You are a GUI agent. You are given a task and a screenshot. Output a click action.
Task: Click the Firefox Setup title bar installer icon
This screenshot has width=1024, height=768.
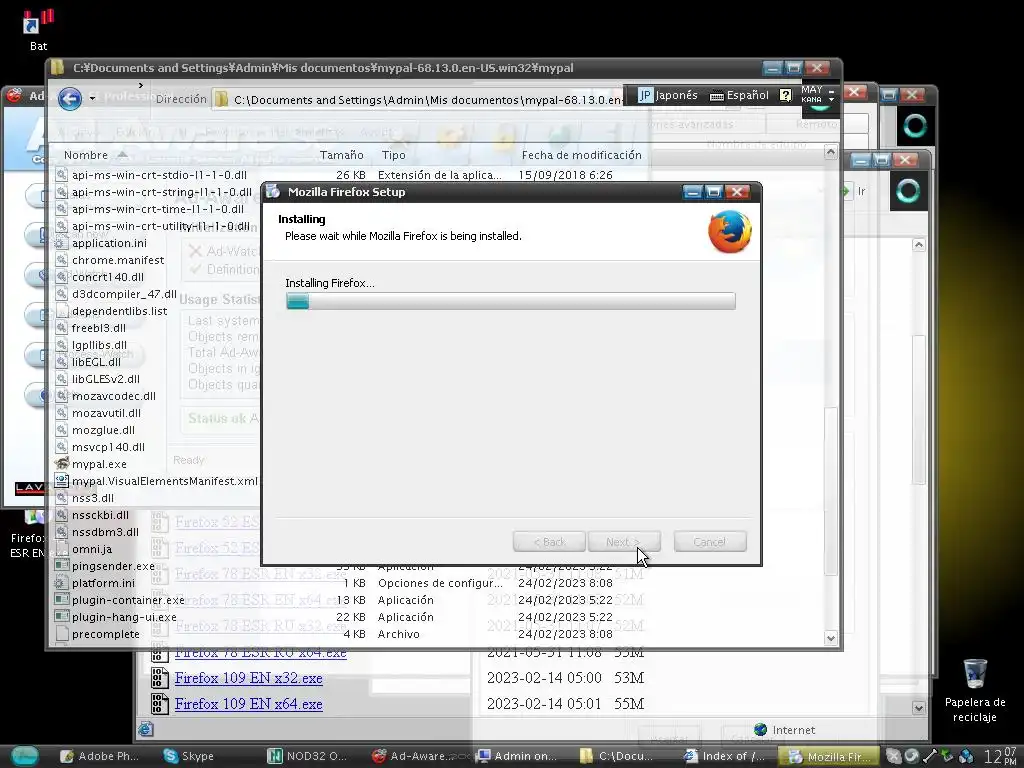(273, 191)
